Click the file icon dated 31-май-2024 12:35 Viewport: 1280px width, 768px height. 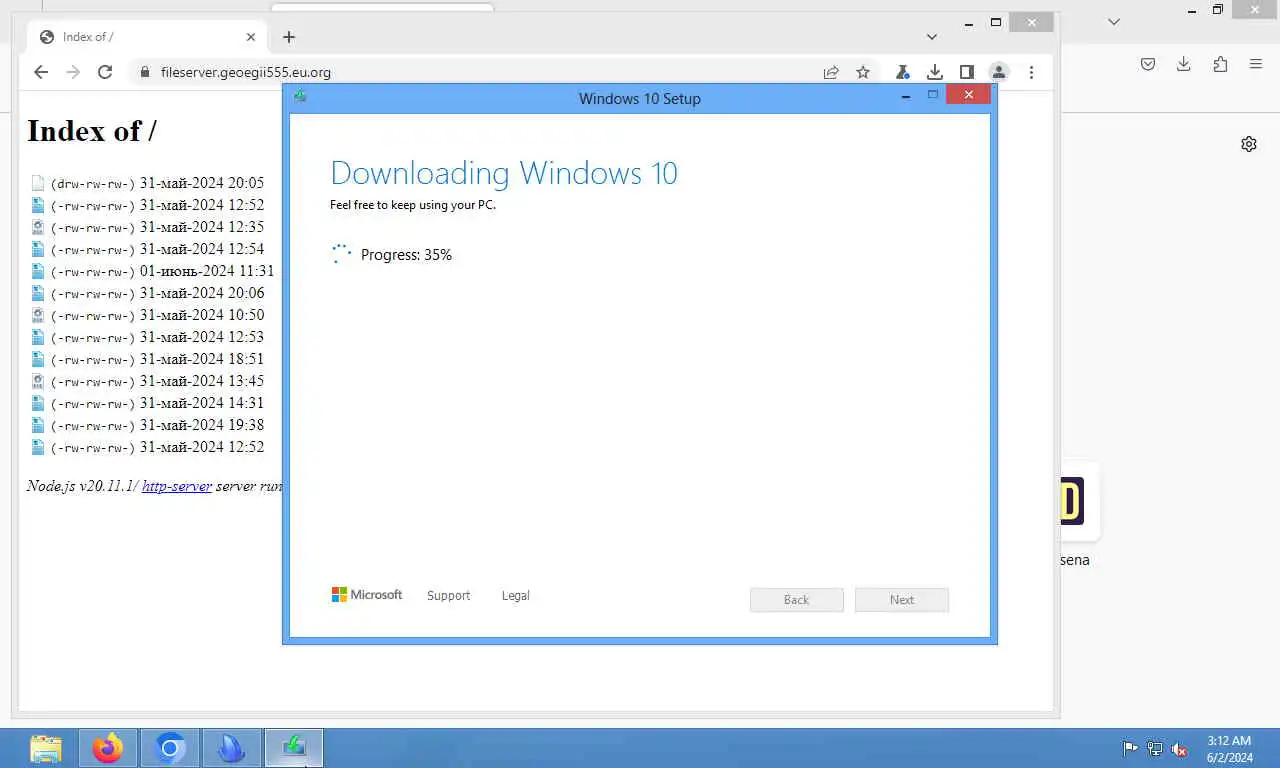coord(38,227)
